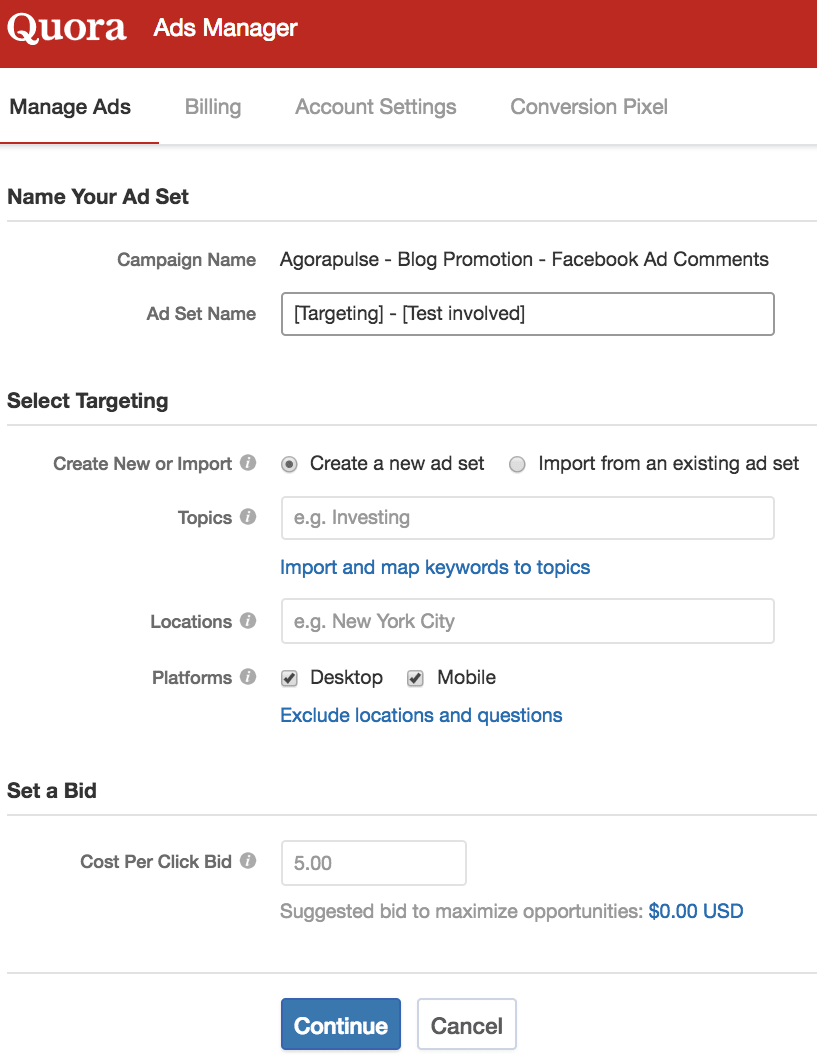Click info icon next to Topics label

point(248,517)
